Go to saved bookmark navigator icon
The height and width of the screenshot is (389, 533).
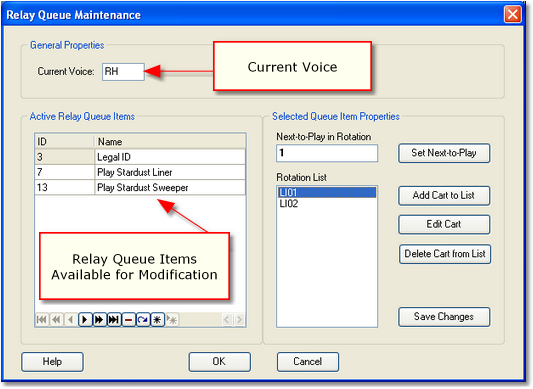pos(172,320)
